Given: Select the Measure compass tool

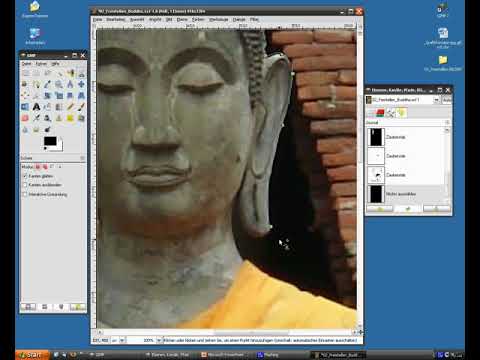Looking at the screenshot, I should (70, 84).
